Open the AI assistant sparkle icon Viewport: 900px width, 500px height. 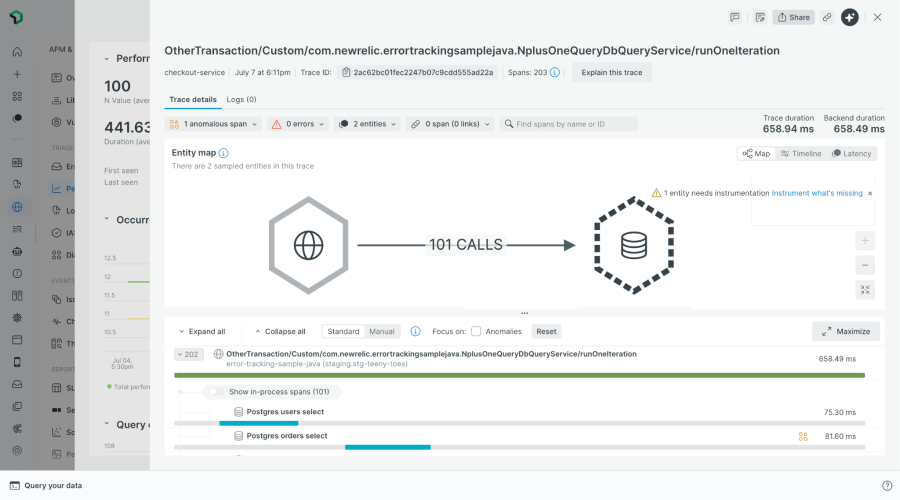pyautogui.click(x=850, y=17)
